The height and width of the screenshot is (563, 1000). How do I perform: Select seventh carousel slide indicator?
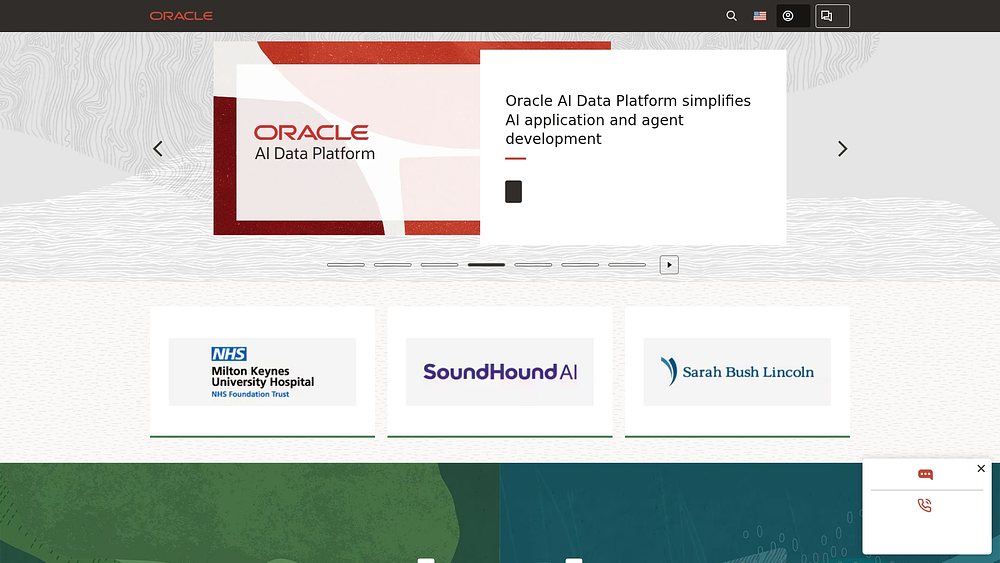pyautogui.click(x=627, y=265)
